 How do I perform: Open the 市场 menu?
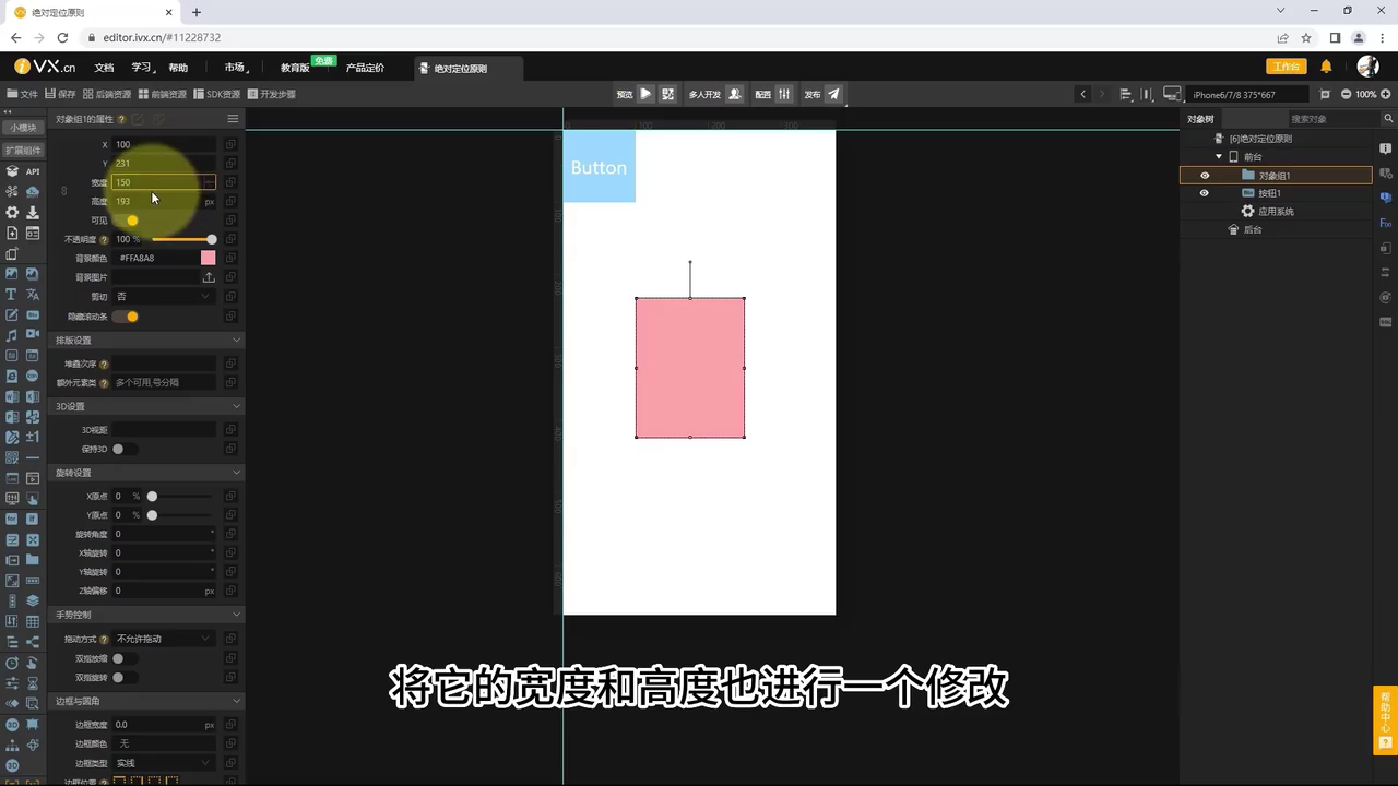236,68
